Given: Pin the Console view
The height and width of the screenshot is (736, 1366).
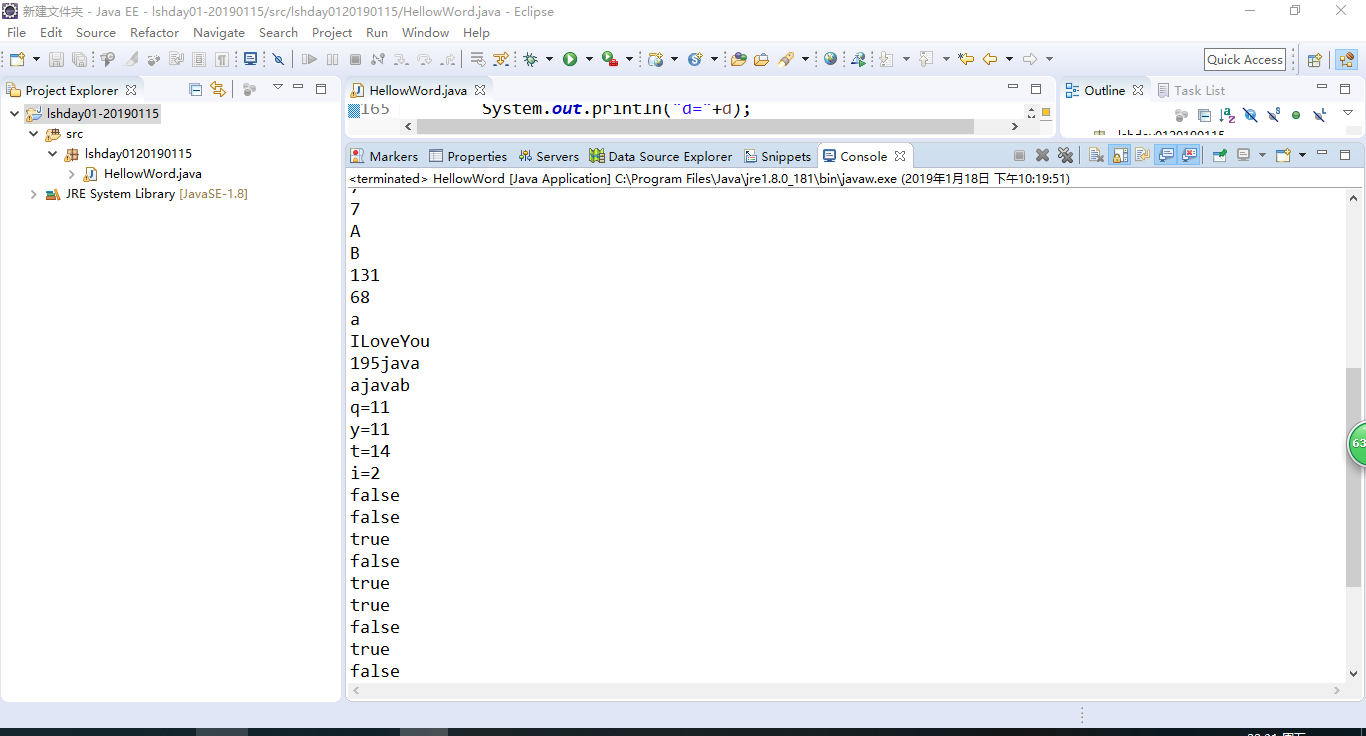Looking at the screenshot, I should [1219, 156].
